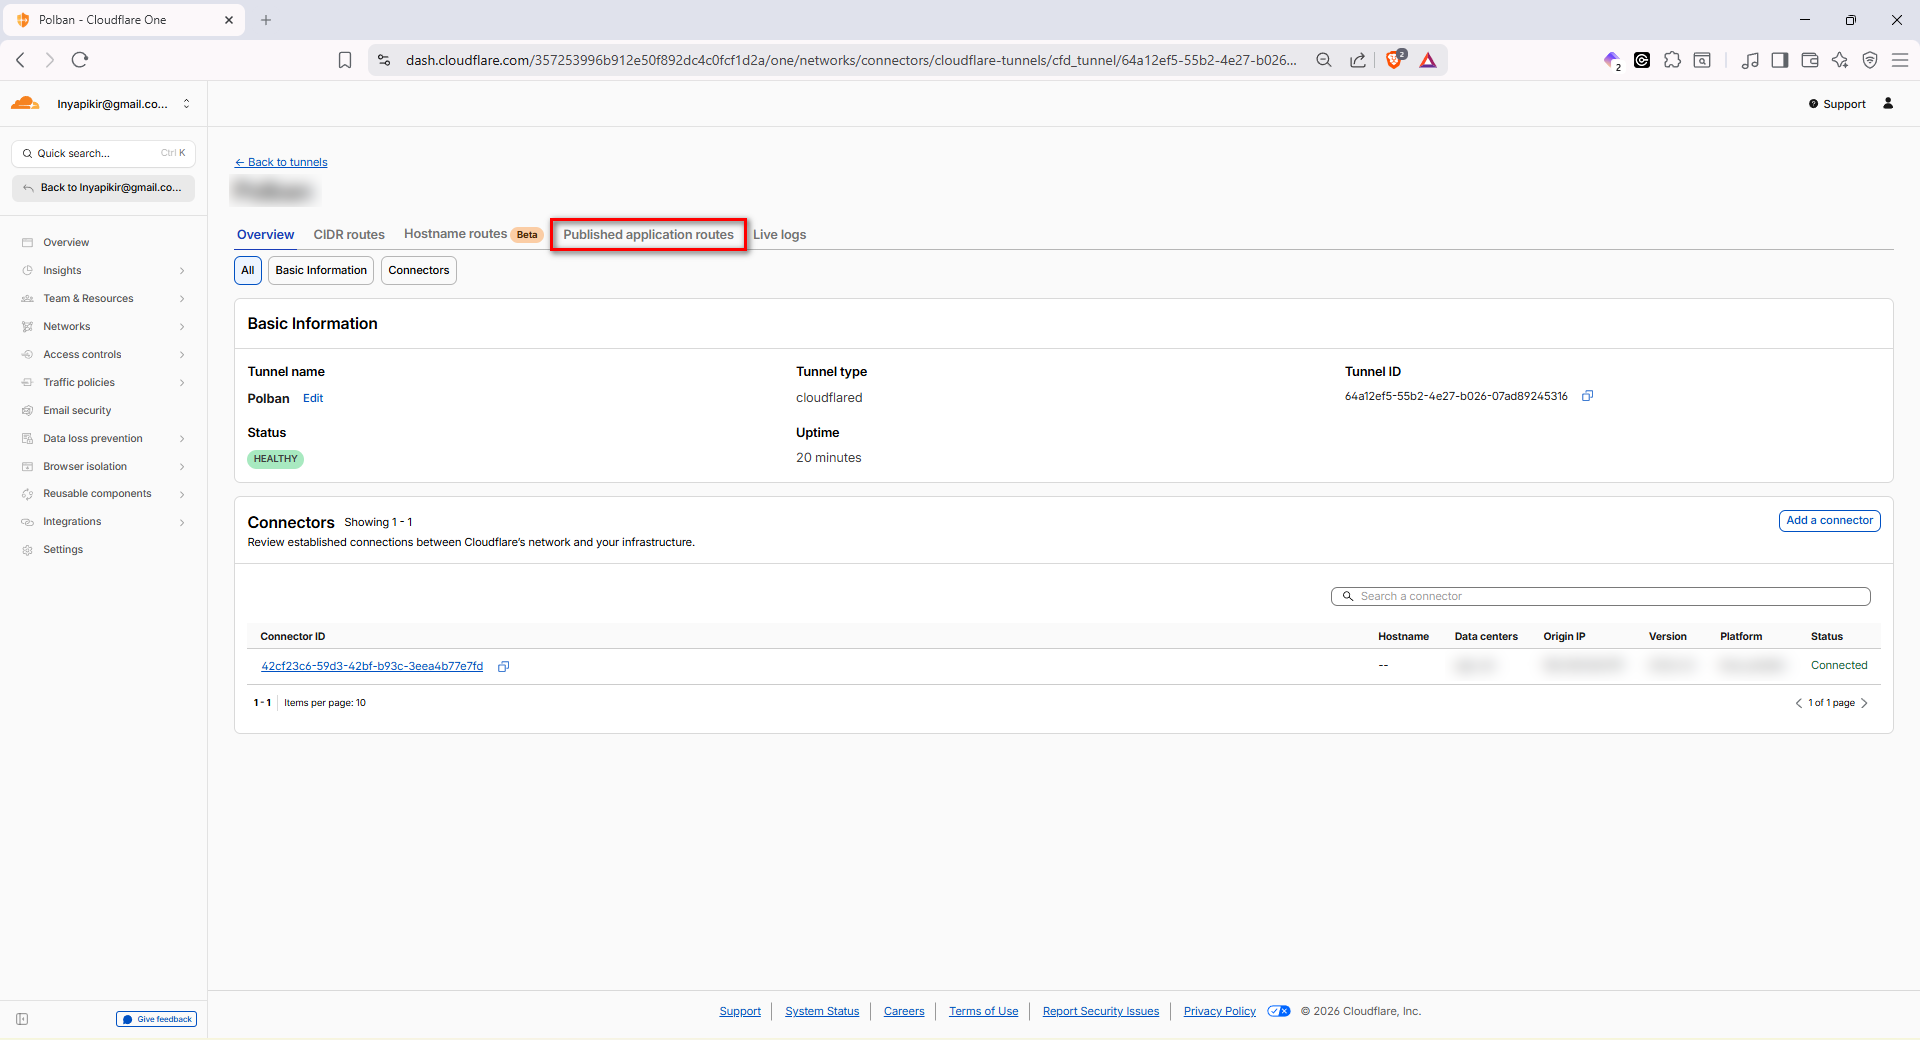Screen dimensions: 1920x1040
Task: Go forward in browser history
Action: pyautogui.click(x=50, y=60)
